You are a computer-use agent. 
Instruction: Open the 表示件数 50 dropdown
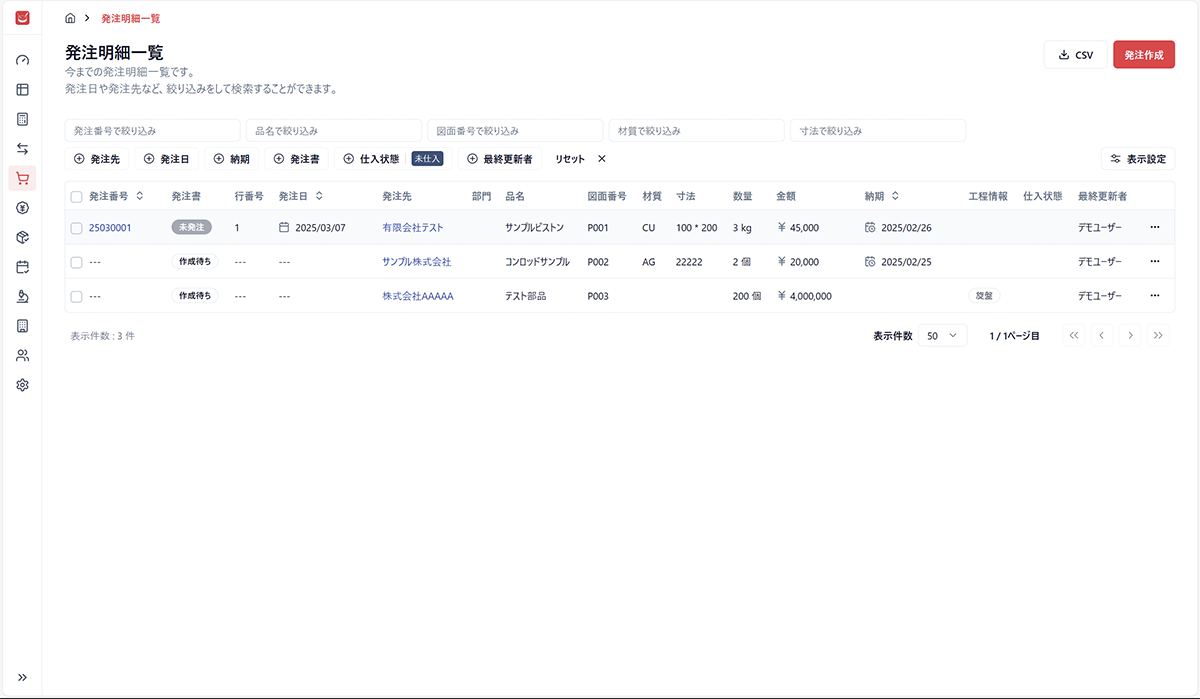(942, 336)
